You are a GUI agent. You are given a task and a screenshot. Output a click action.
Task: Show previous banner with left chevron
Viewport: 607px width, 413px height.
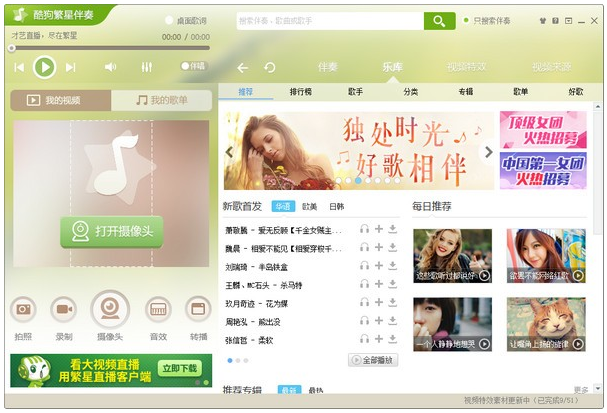click(x=230, y=152)
